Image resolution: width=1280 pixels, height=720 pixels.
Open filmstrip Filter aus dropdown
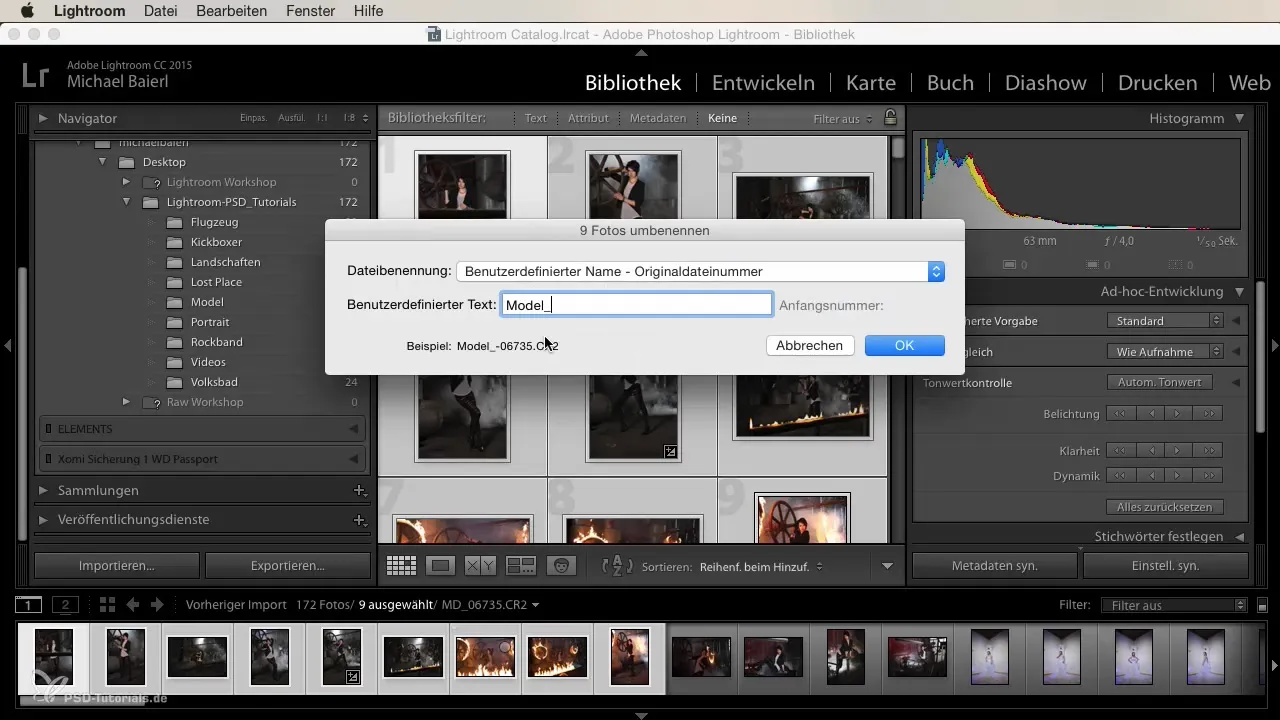point(1174,605)
